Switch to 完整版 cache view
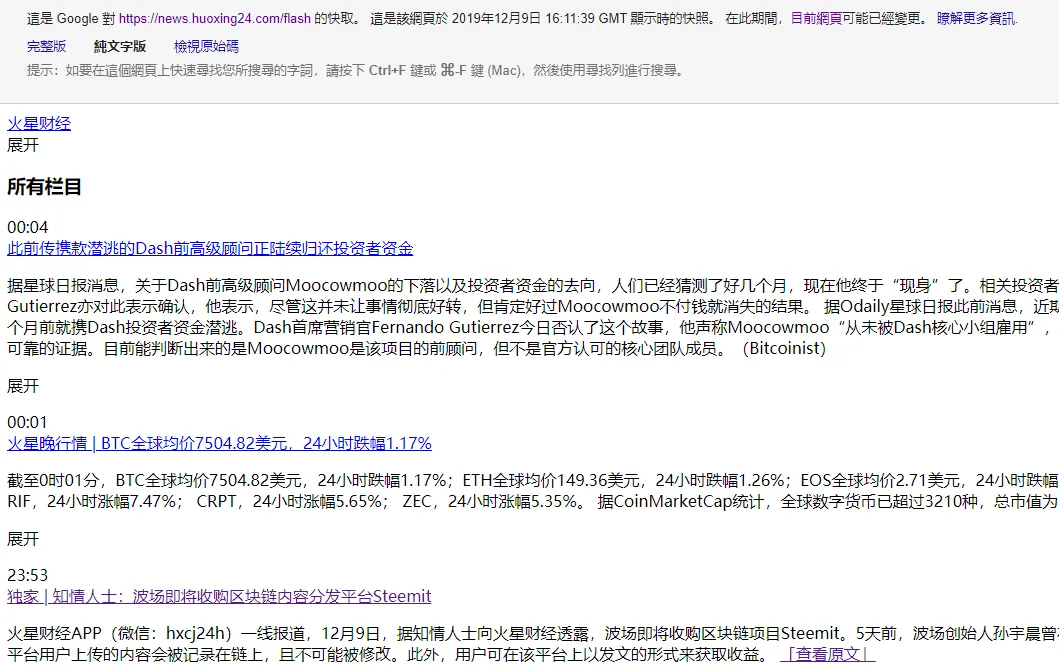Screen dimensions: 1059x670 click(47, 46)
